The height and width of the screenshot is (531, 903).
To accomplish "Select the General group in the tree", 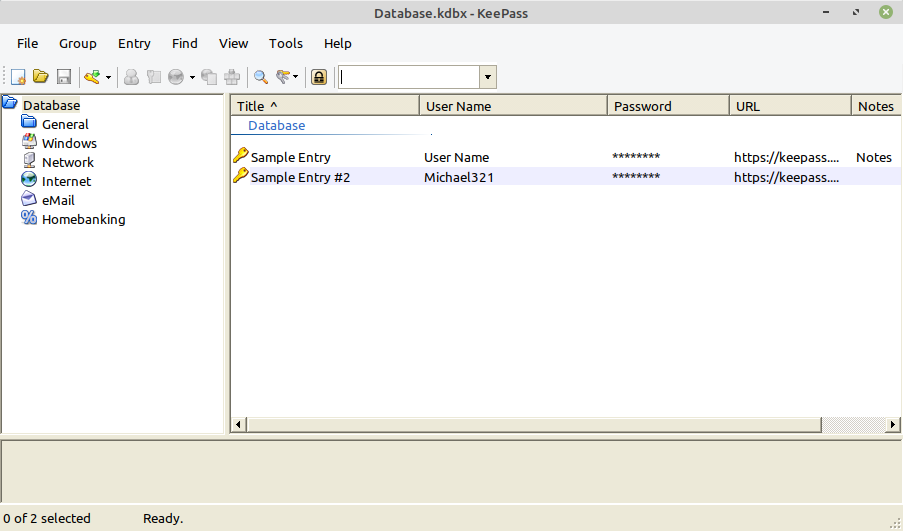I will coord(65,124).
